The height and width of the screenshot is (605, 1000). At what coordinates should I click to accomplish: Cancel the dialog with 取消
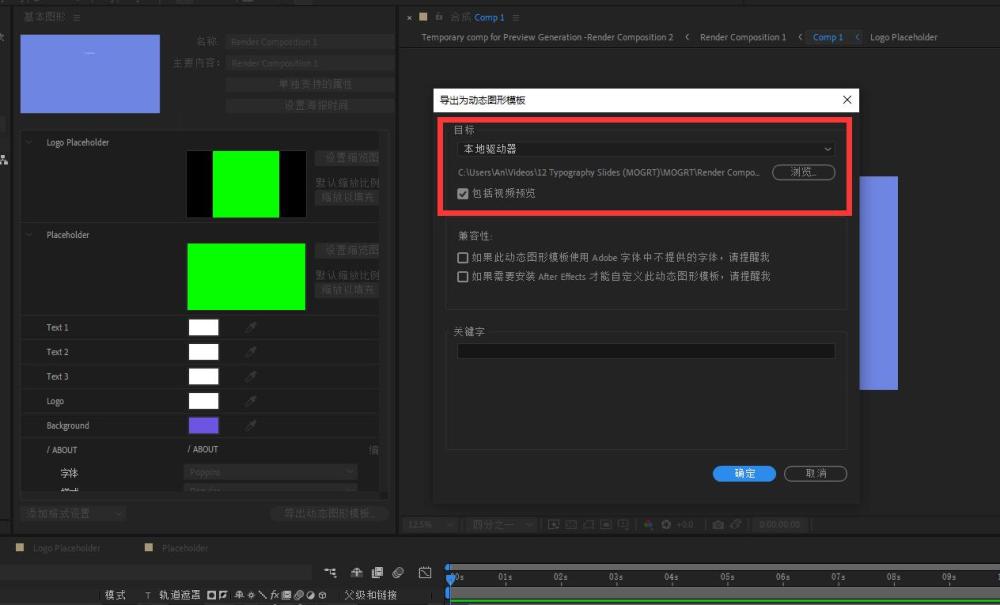click(x=816, y=474)
